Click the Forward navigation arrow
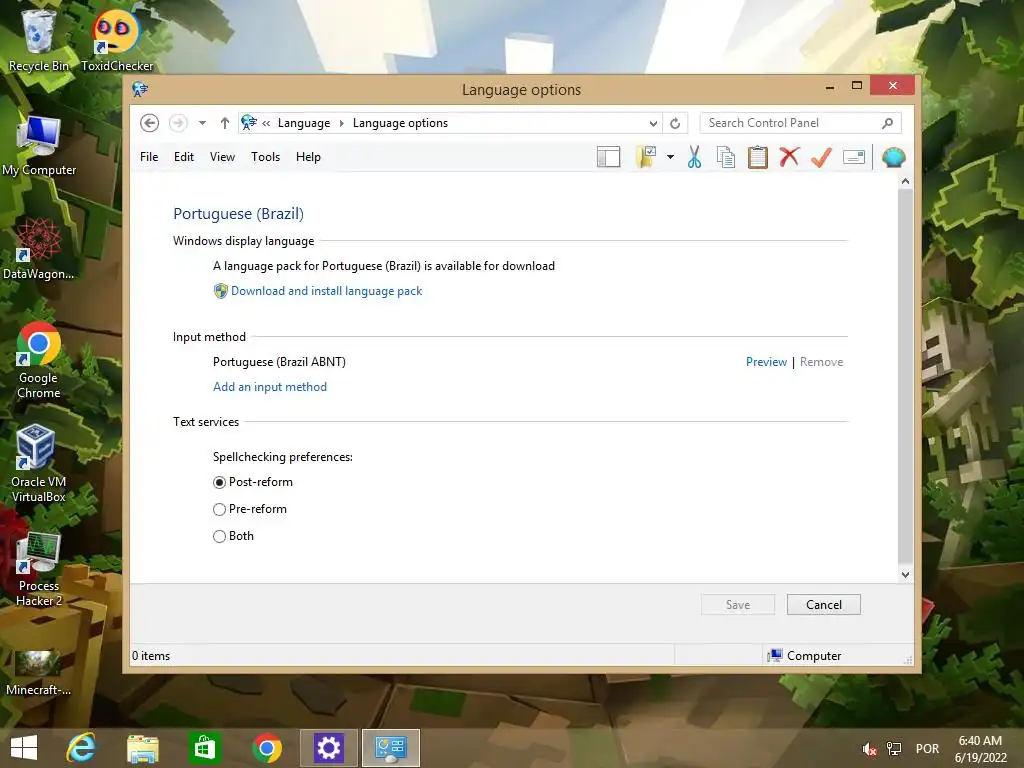 [x=178, y=123]
